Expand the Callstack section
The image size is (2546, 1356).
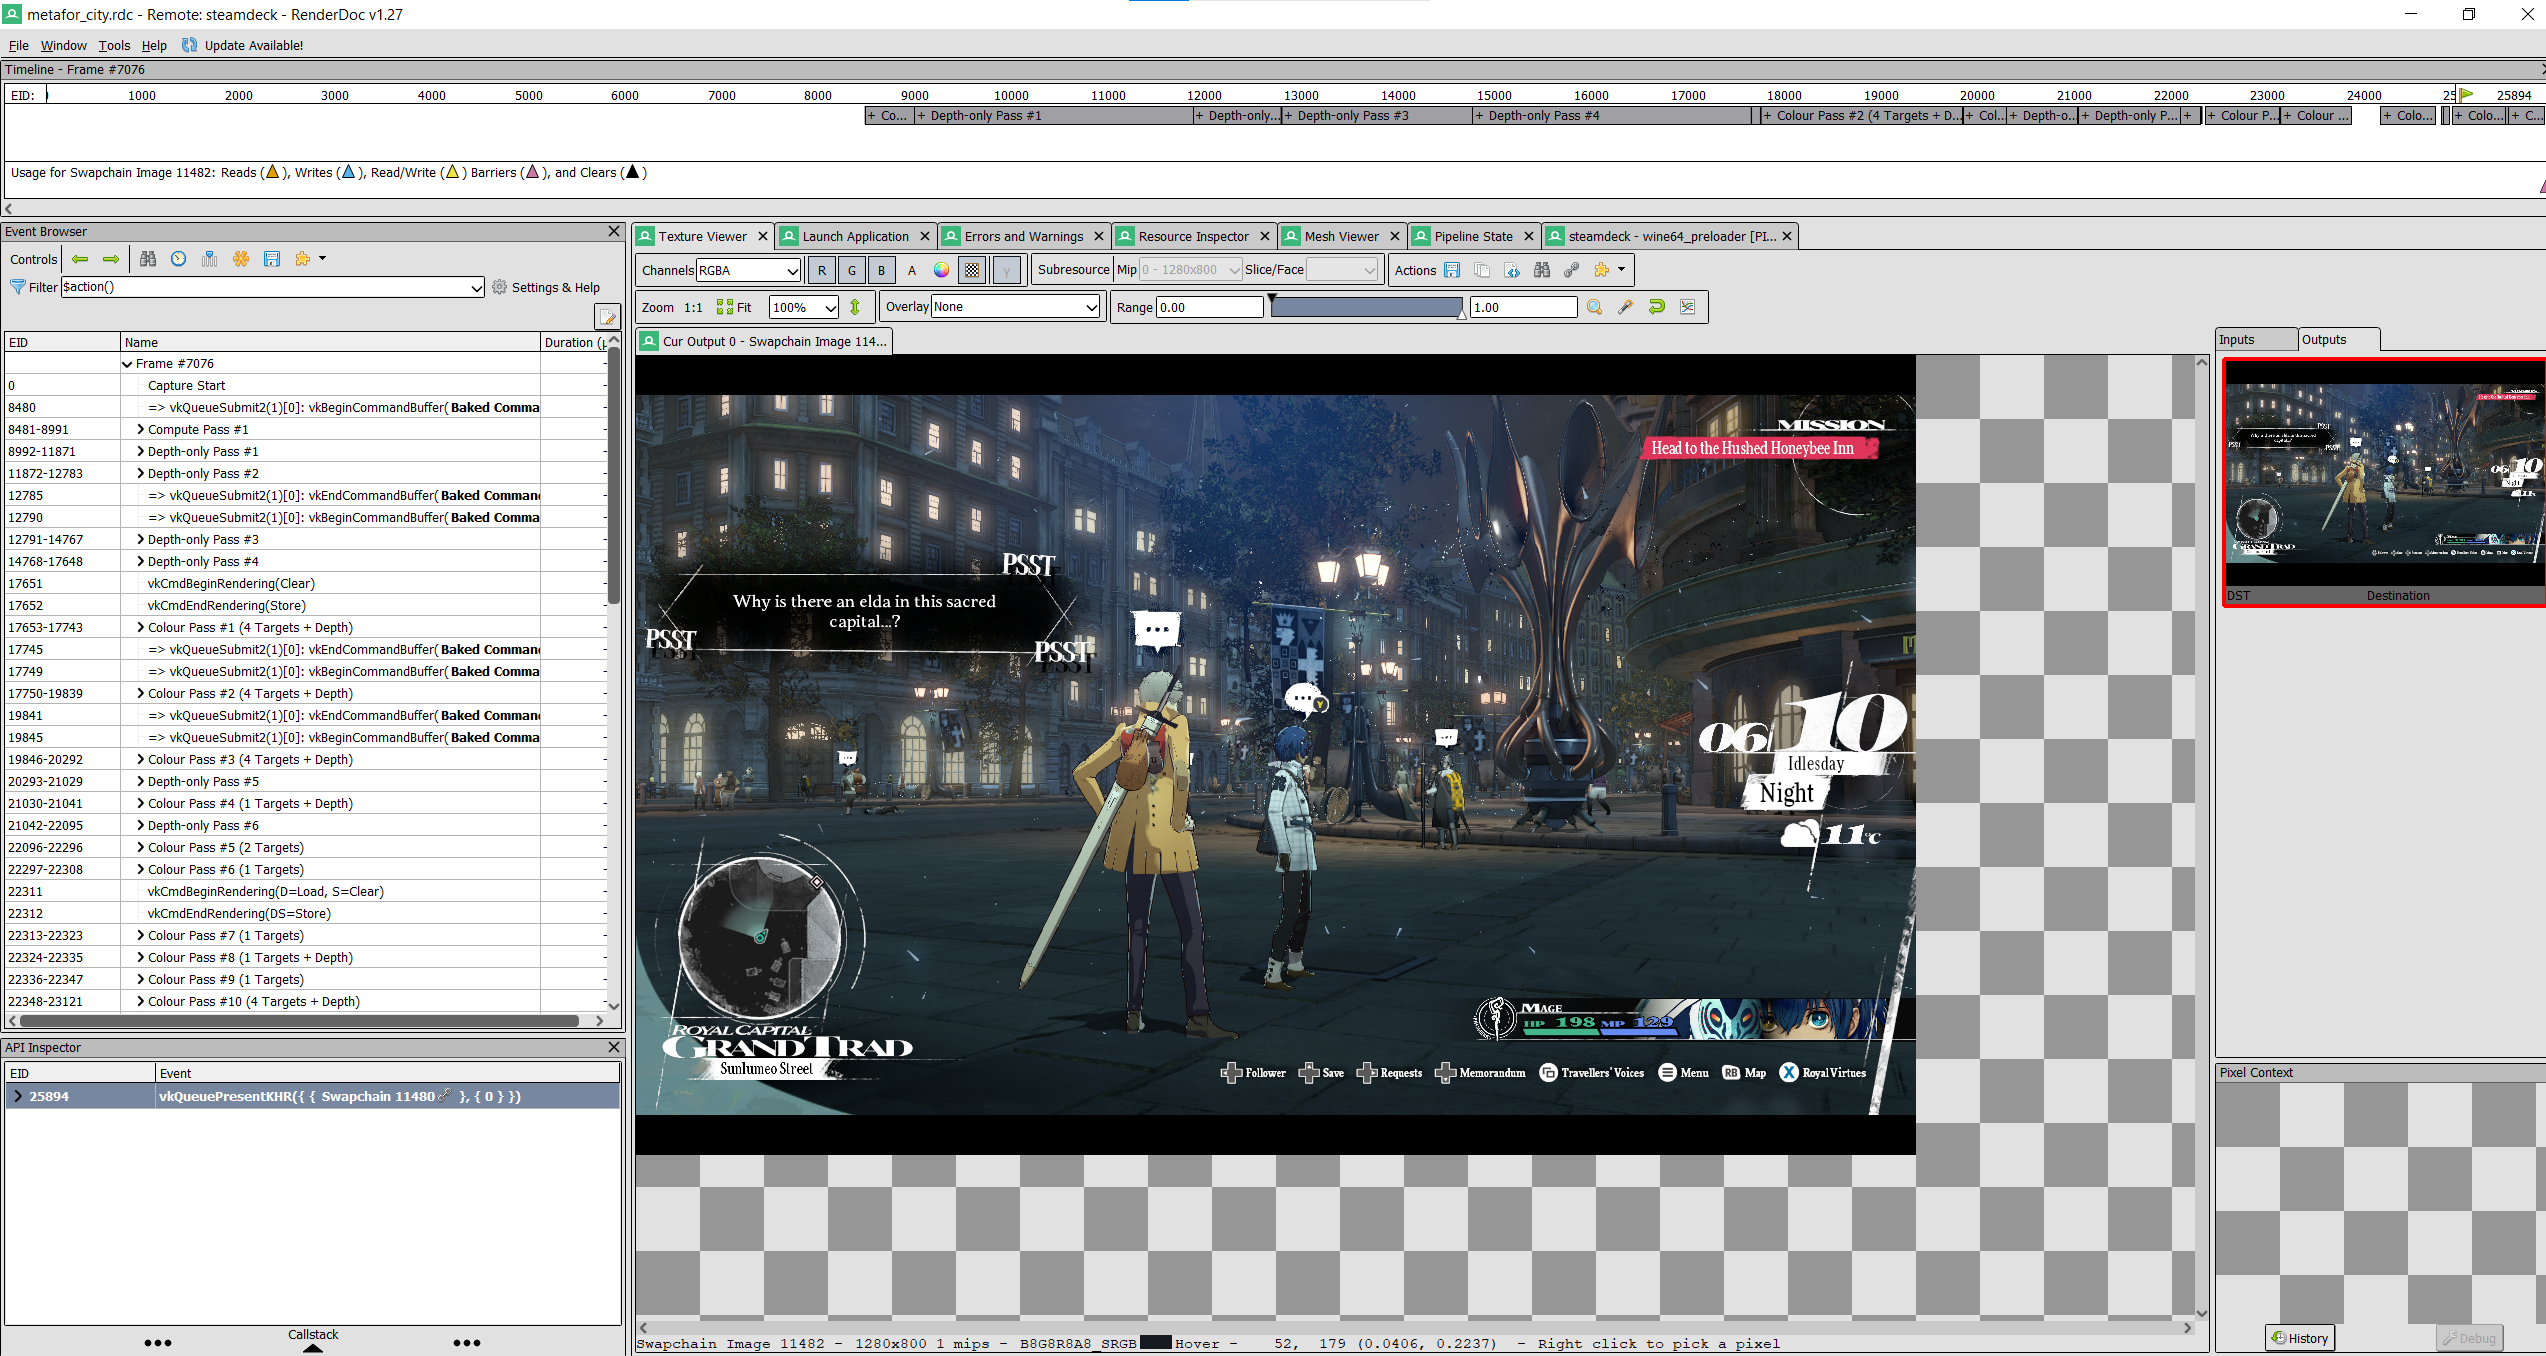[x=313, y=1341]
